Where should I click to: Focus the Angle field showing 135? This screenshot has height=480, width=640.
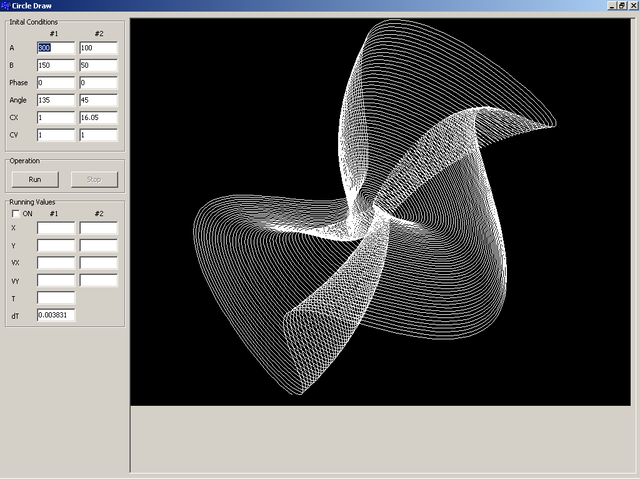[x=56, y=100]
